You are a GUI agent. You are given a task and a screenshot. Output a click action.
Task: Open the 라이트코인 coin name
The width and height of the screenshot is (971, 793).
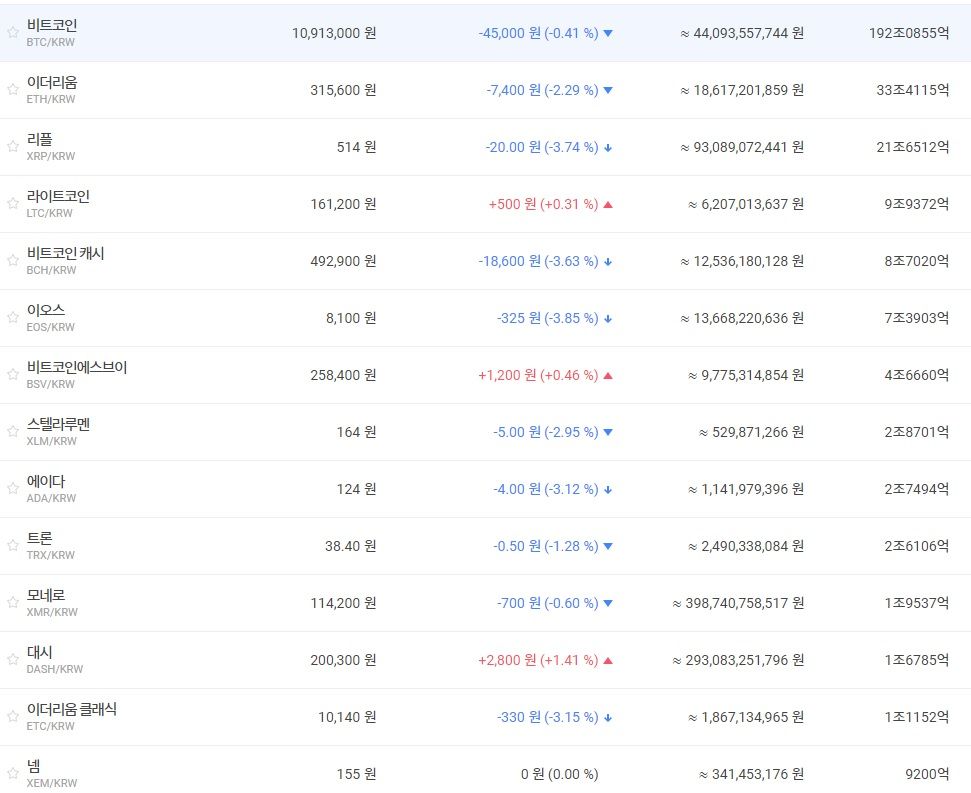point(58,196)
